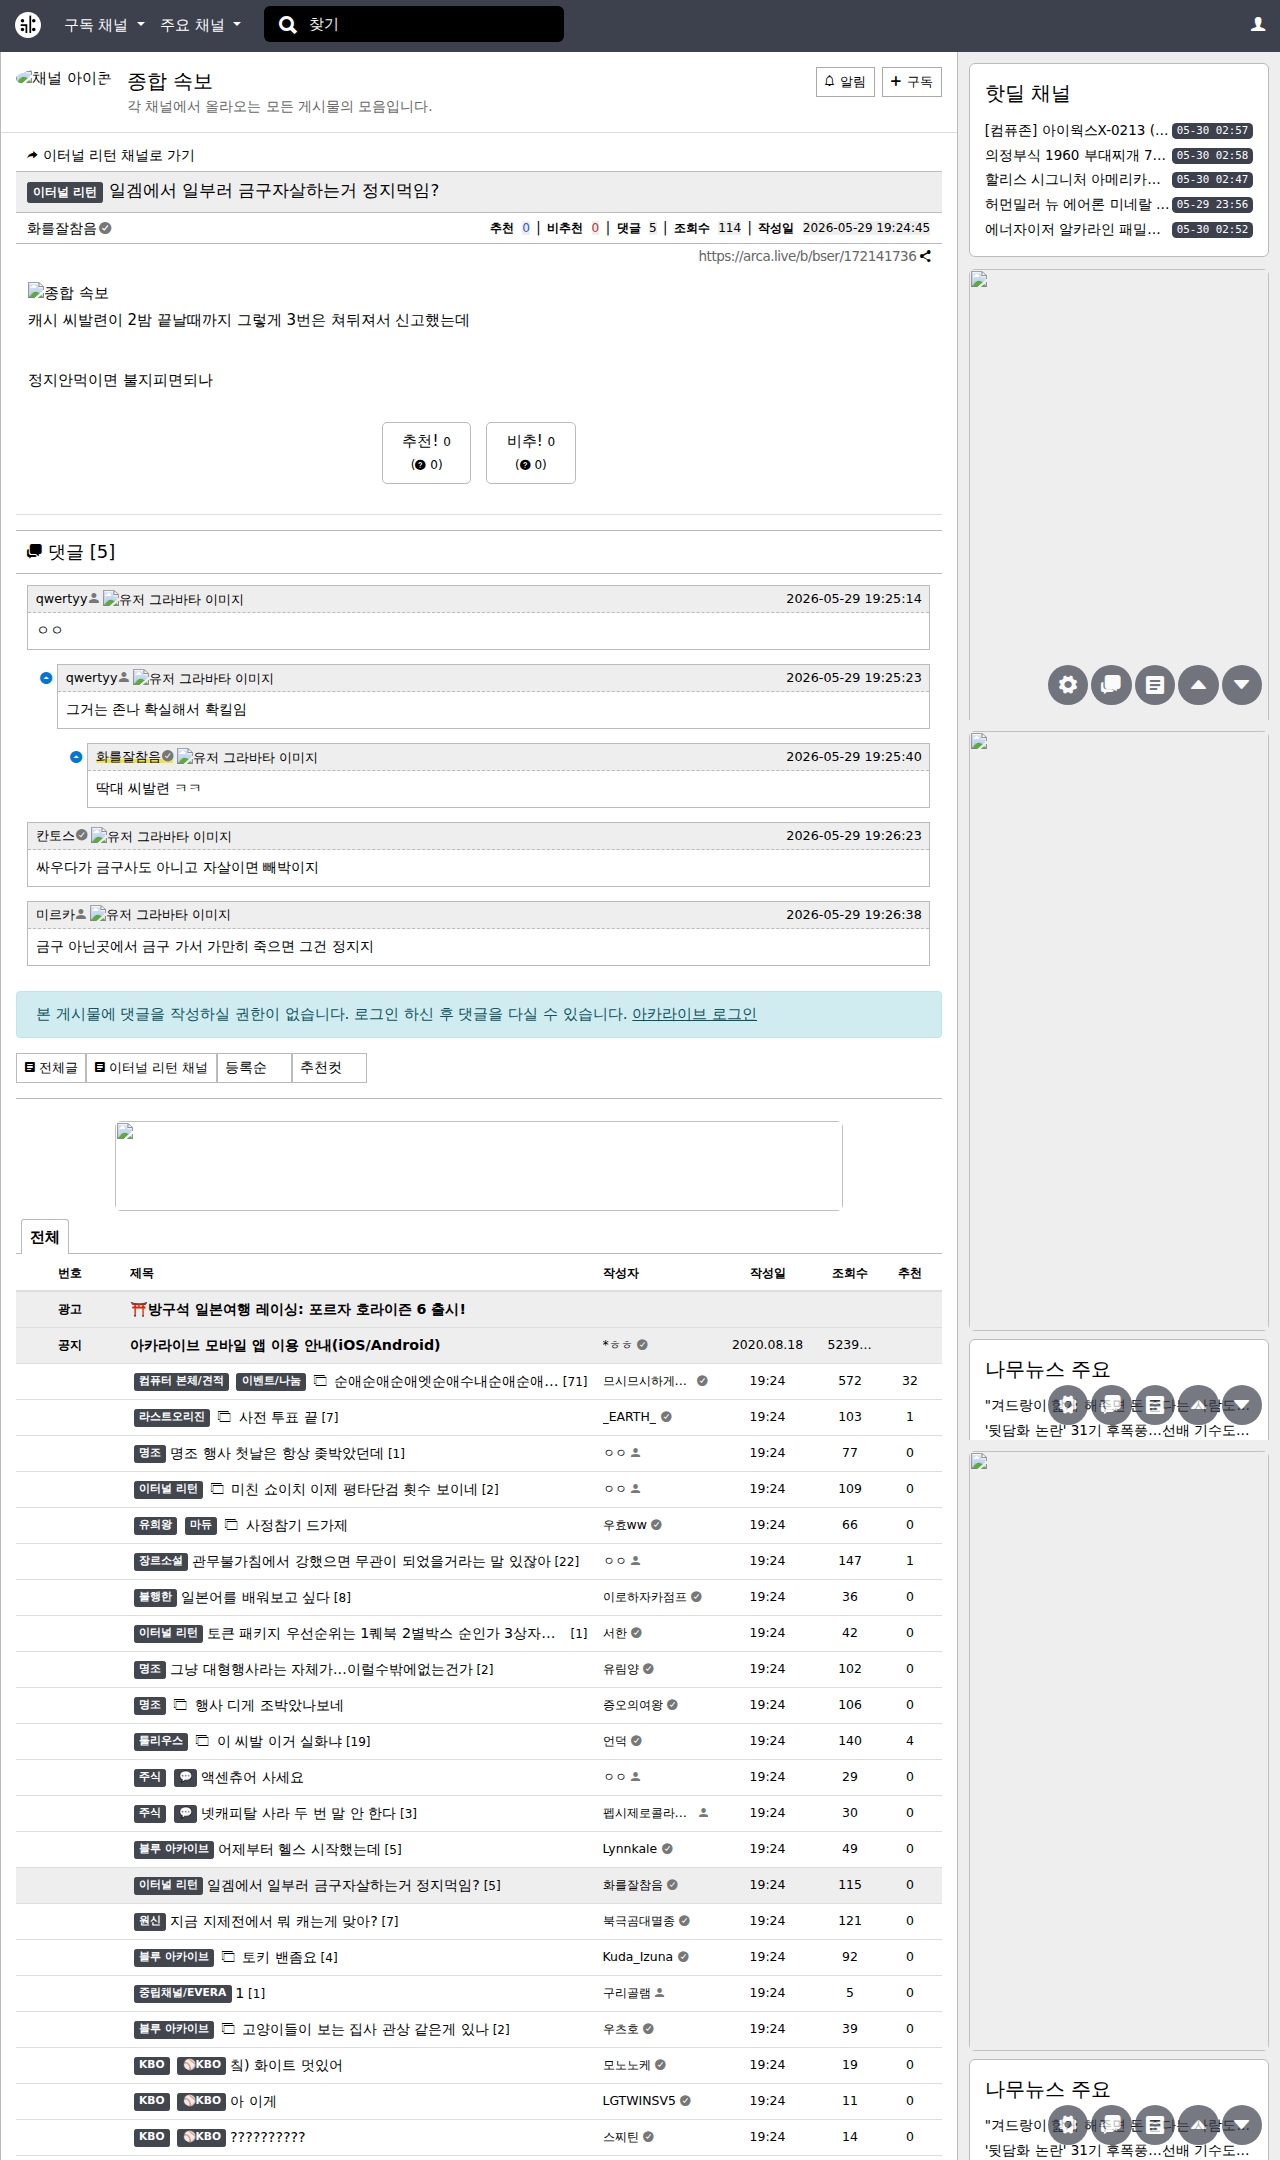Click the 중립채널/EVERA channel badge

click(x=183, y=1994)
